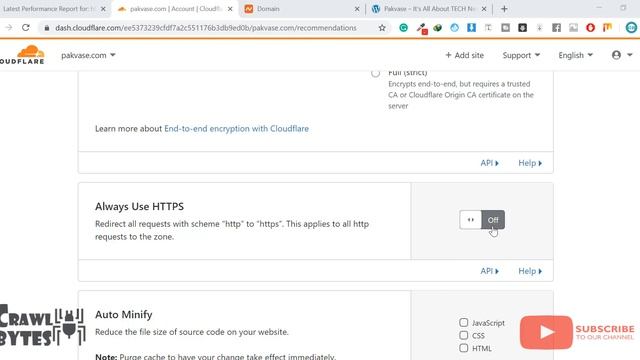
Task: Switch to Latest Performance Report tab
Action: tap(49, 9)
